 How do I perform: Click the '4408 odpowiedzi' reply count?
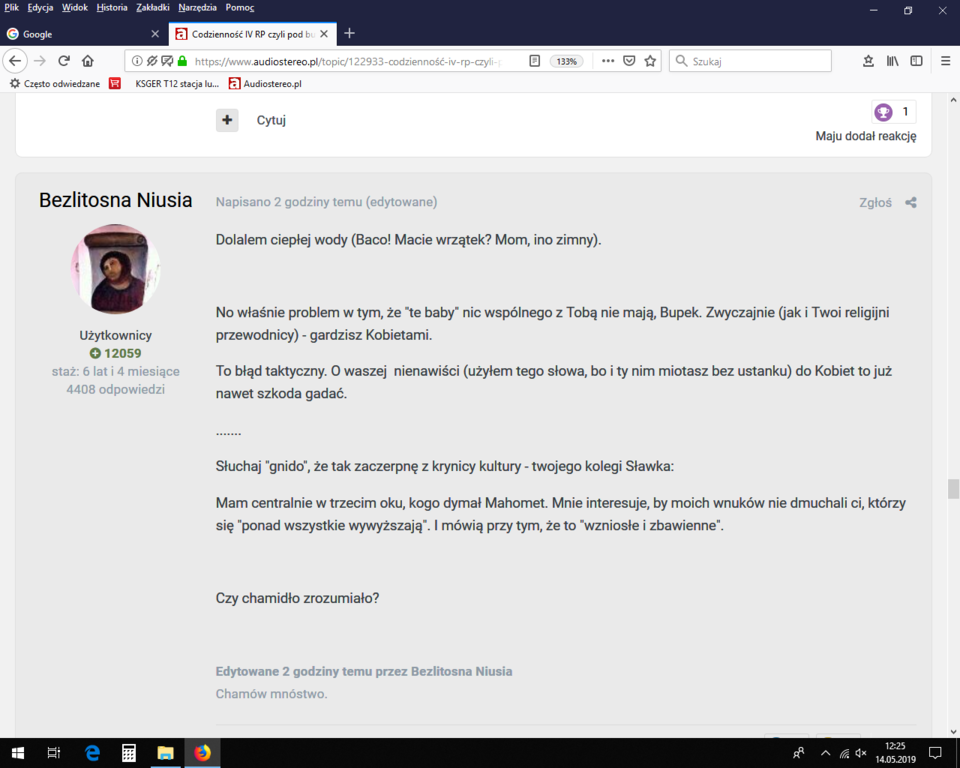[x=116, y=390]
